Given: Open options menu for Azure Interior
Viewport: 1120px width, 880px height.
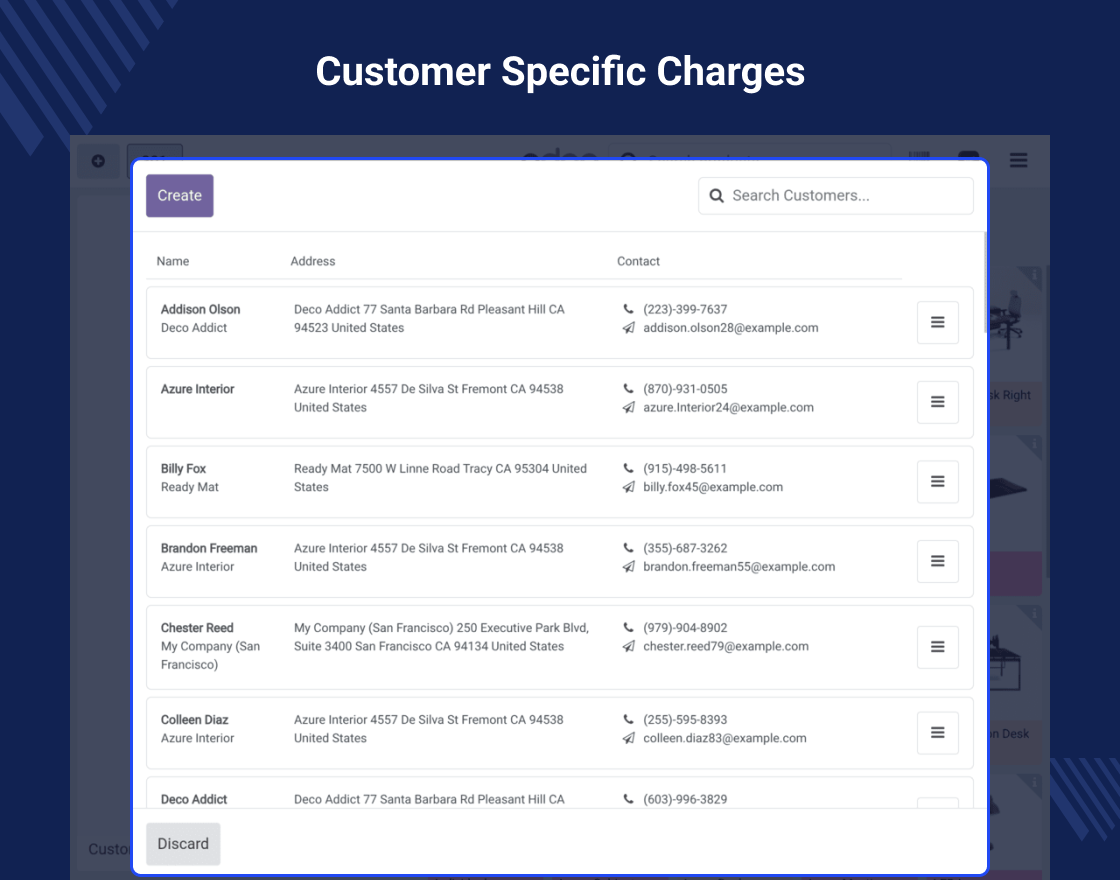Looking at the screenshot, I should [938, 402].
